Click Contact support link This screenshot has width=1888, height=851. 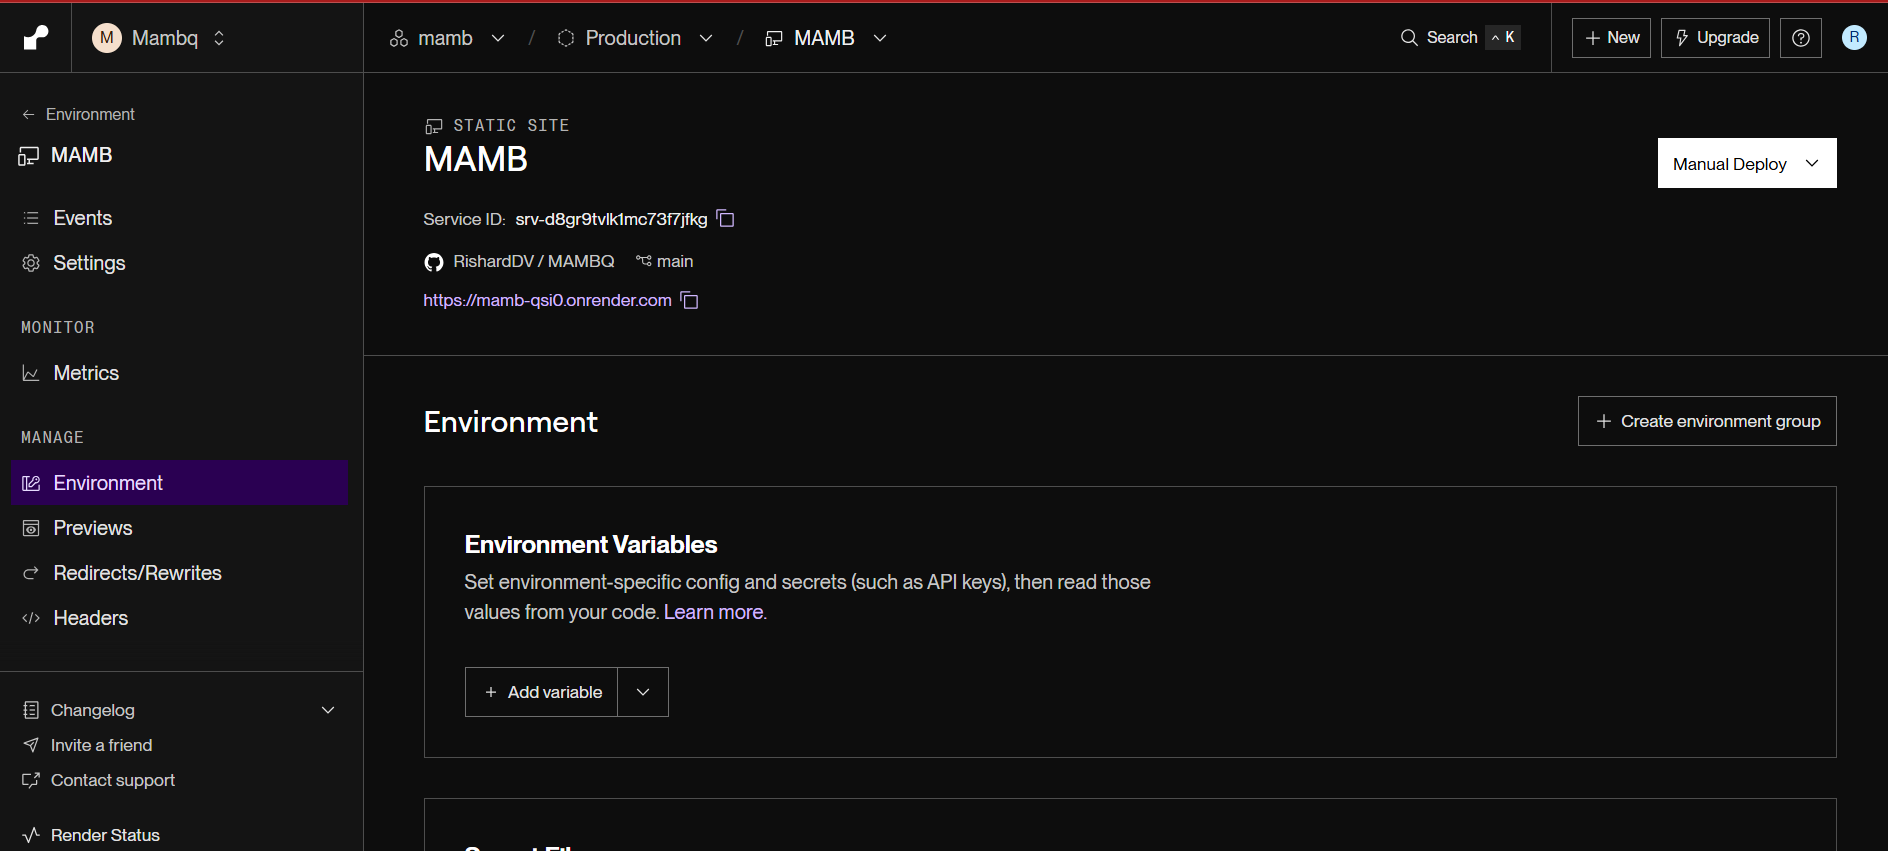[112, 780]
